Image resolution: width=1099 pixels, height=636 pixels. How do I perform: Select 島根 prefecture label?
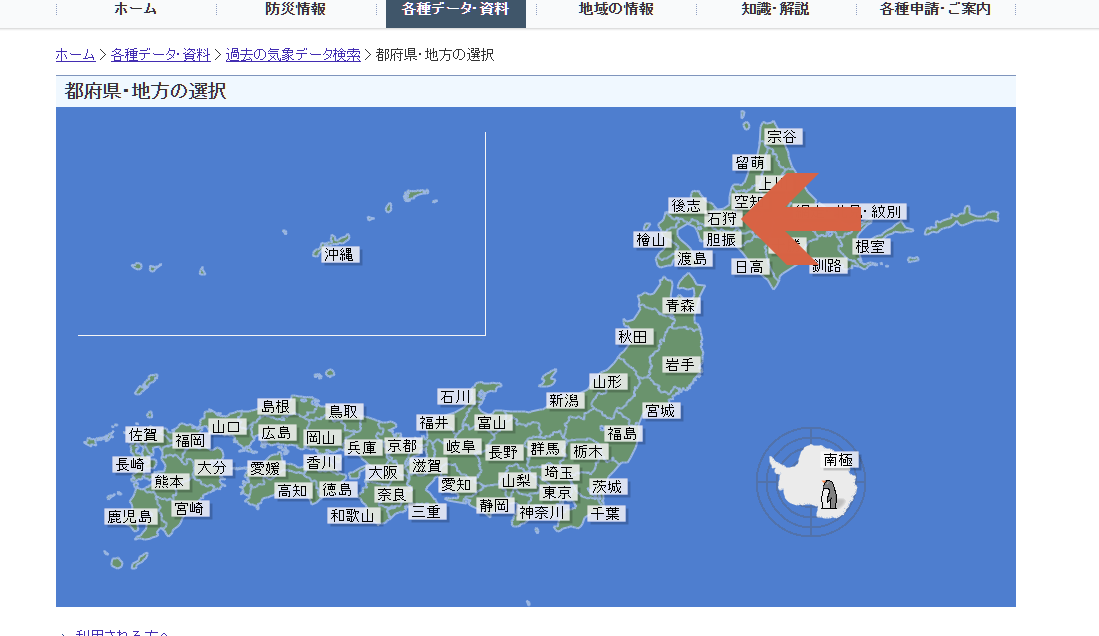coord(275,407)
